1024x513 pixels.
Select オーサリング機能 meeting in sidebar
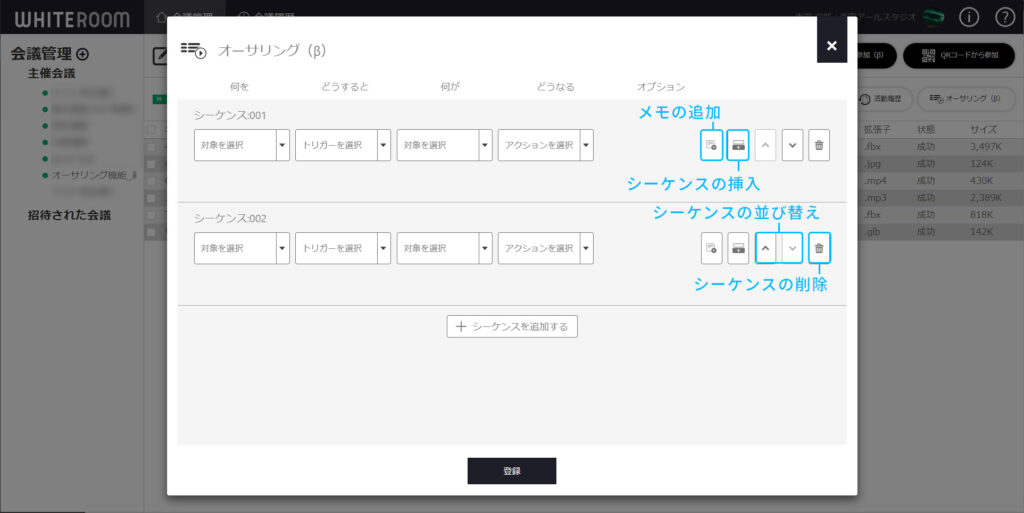93,175
